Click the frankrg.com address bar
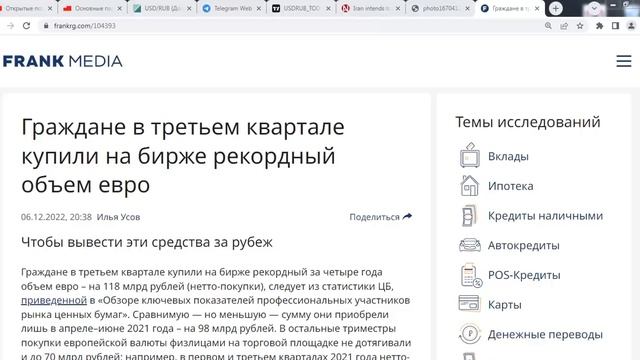 286,26
